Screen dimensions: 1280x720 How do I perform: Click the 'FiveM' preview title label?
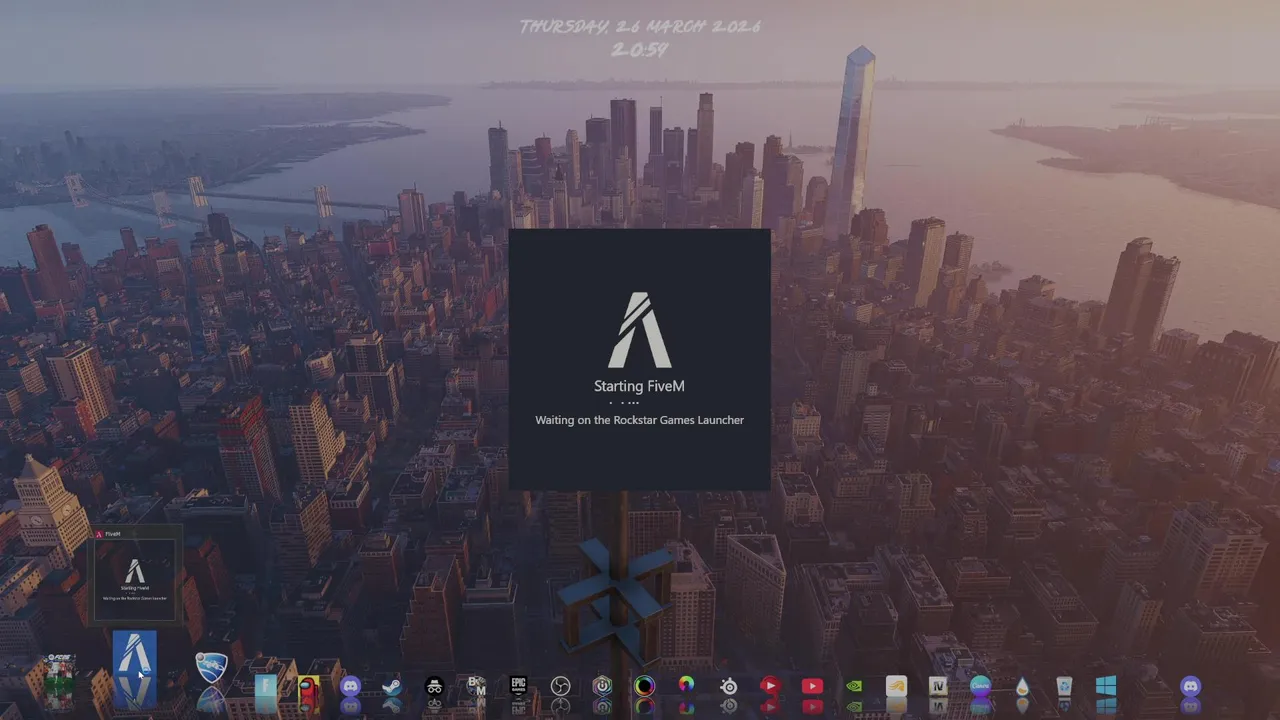[x=113, y=534]
